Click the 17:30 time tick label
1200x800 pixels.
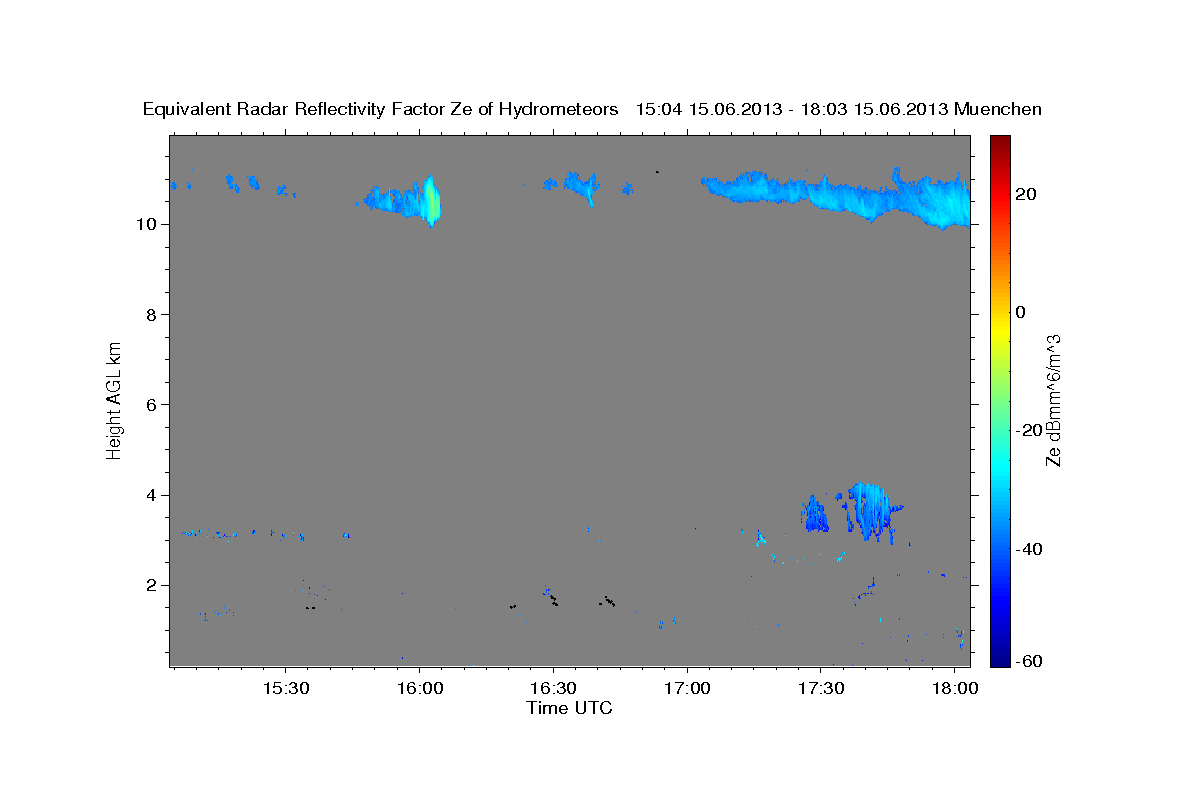[820, 688]
